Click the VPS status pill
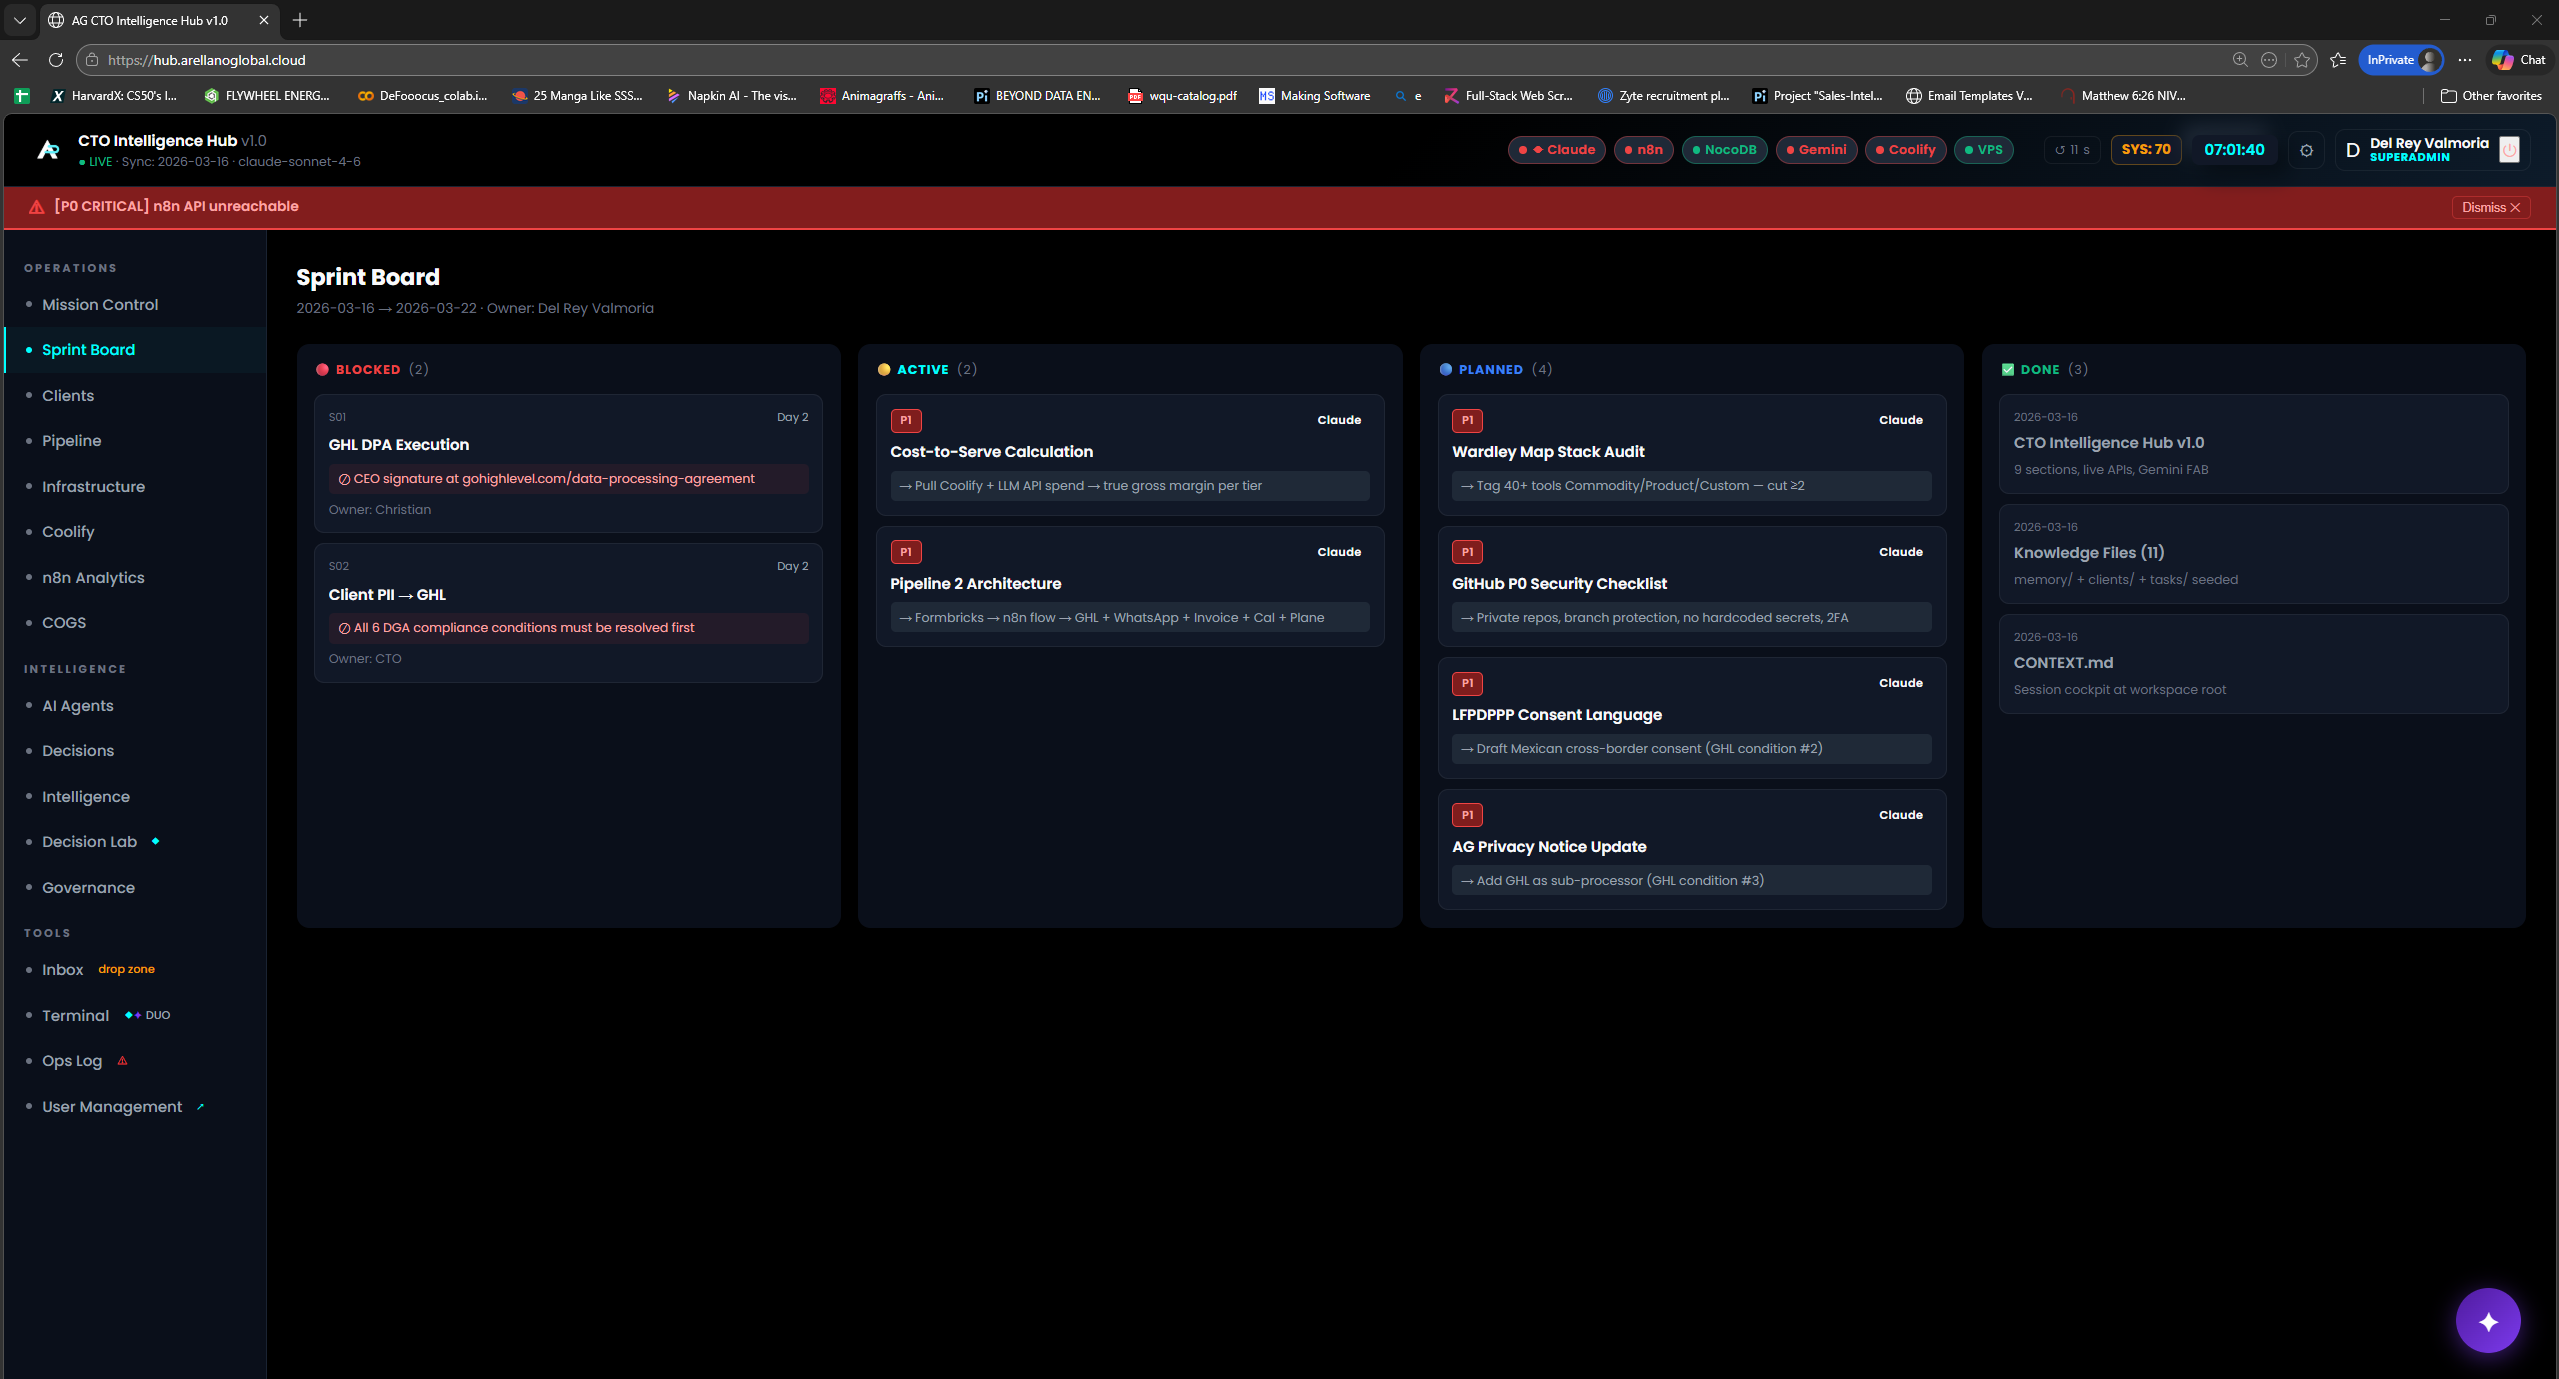 1983,150
